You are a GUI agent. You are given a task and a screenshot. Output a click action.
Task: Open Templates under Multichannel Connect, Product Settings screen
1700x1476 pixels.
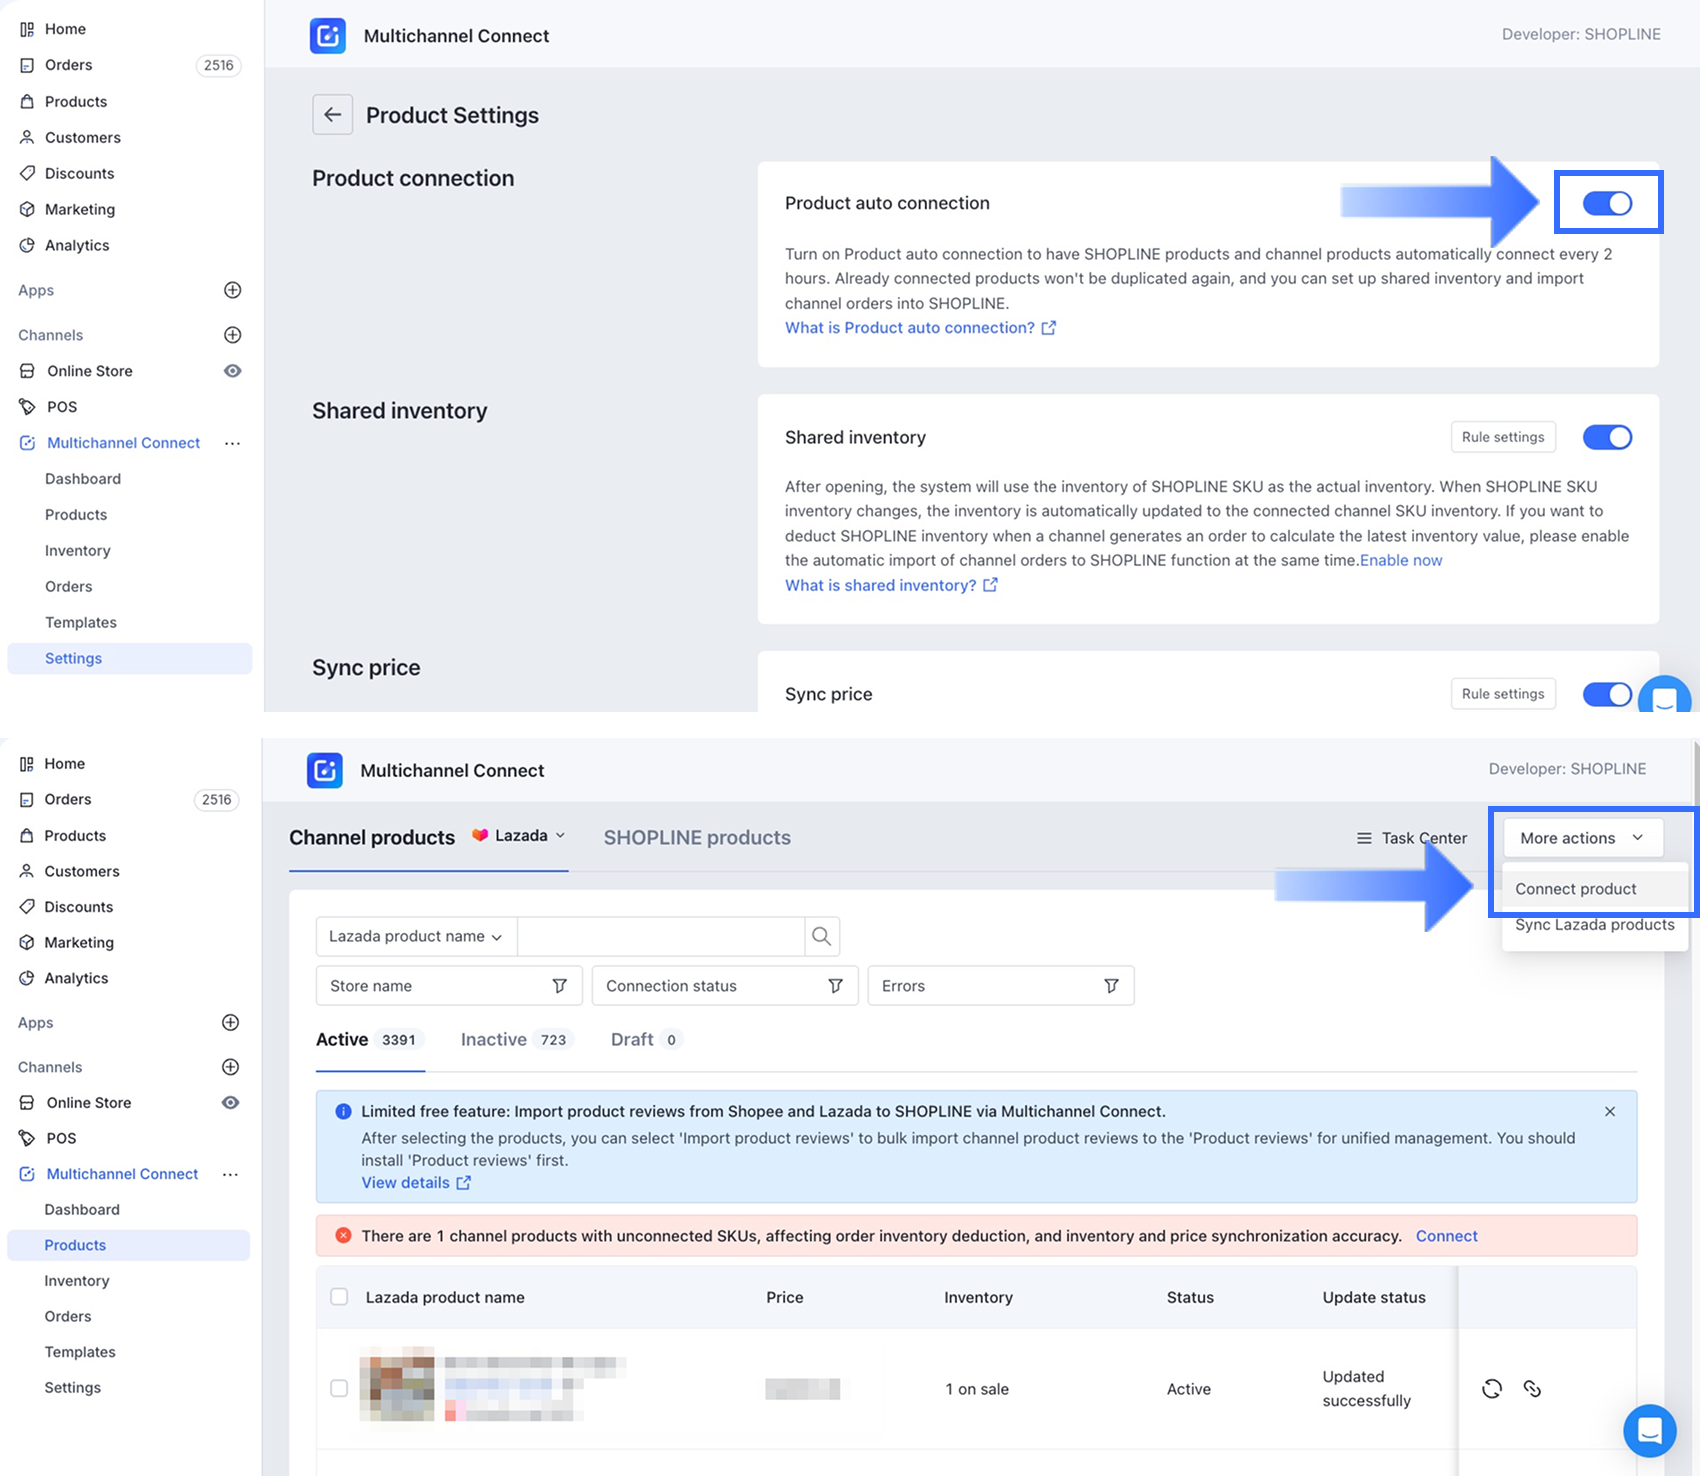pos(81,623)
